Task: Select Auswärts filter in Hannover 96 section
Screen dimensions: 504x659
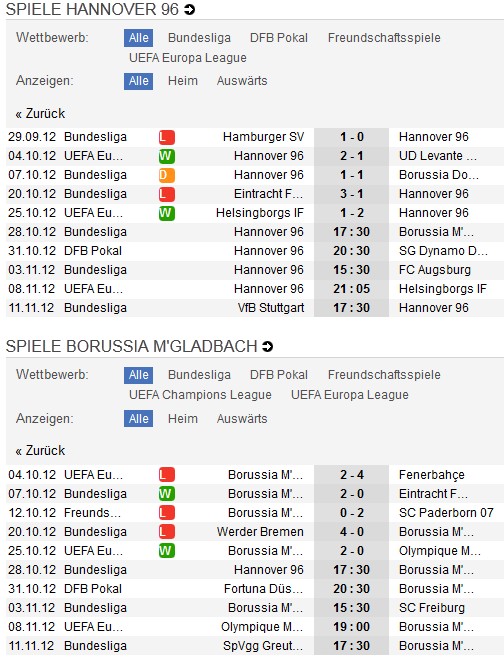Action: 242,81
